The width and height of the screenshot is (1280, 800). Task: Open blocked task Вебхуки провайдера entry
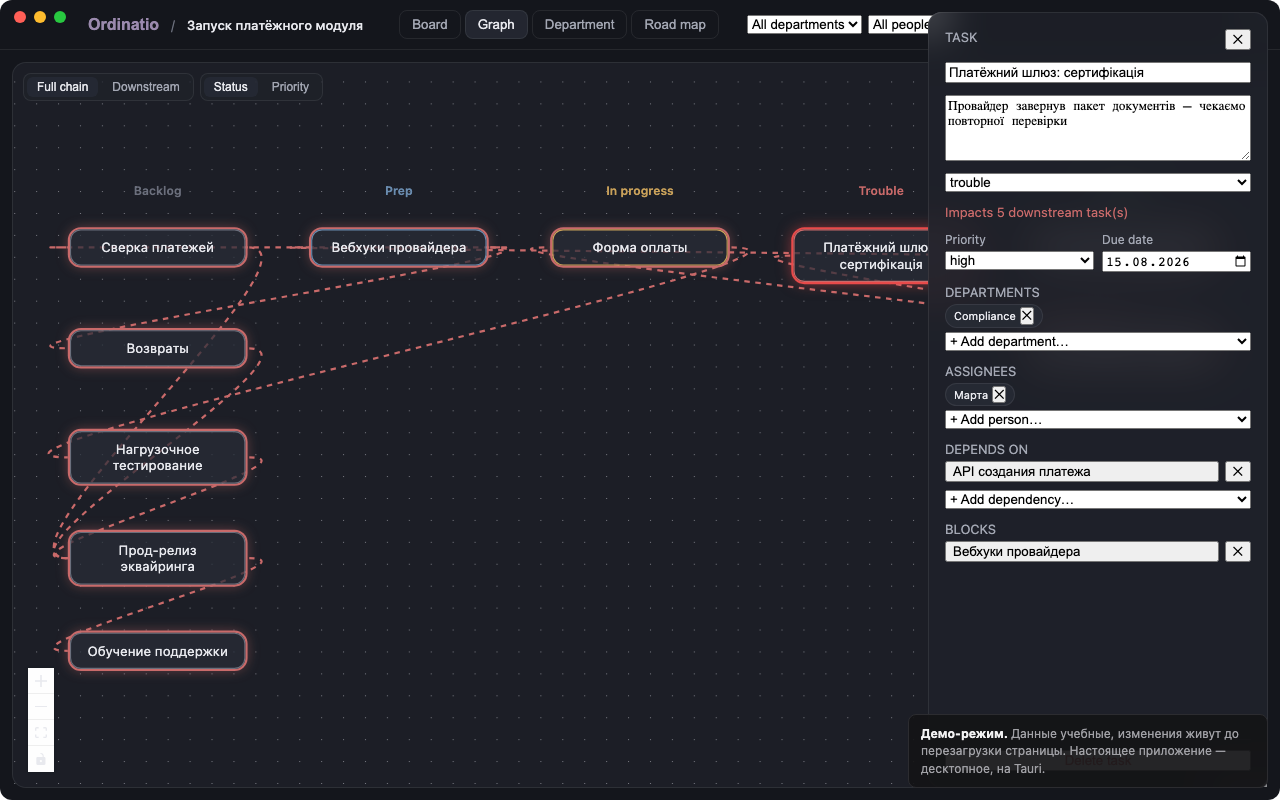tap(1082, 551)
